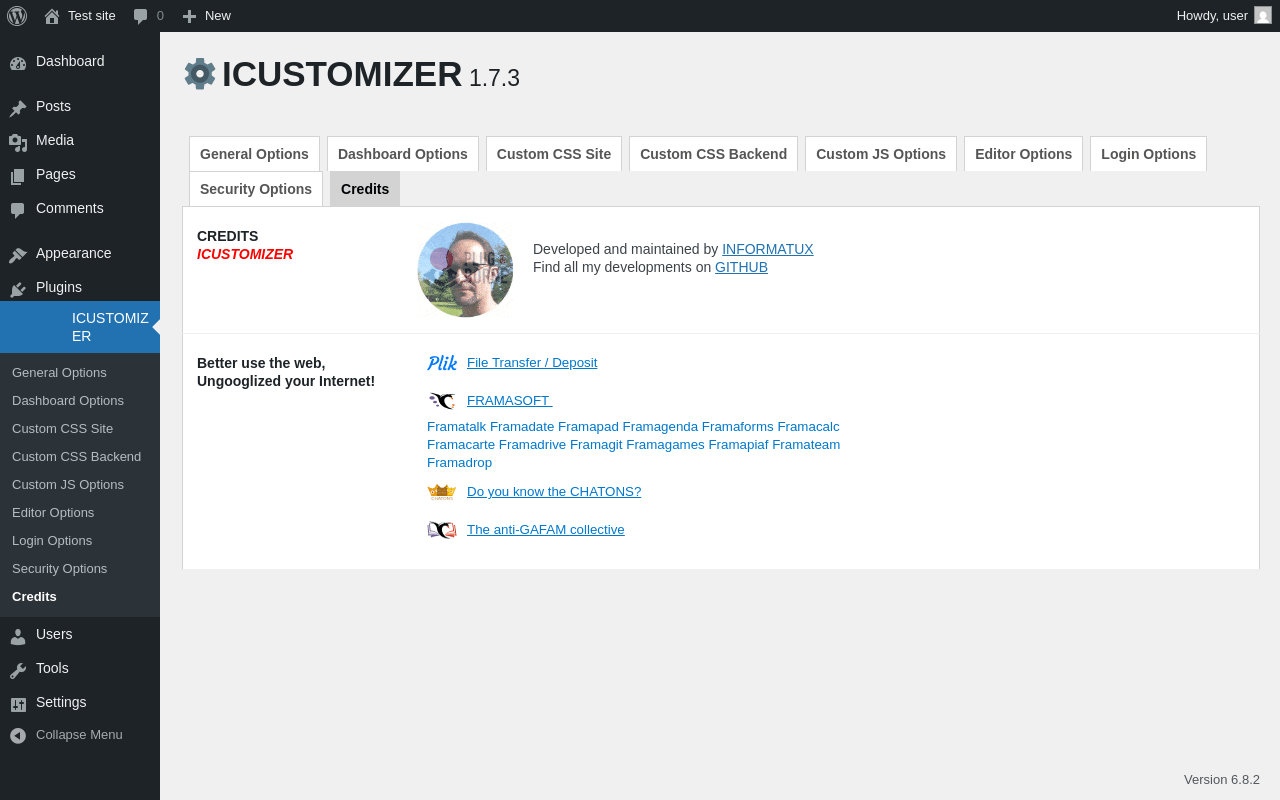Viewport: 1280px width, 800px height.
Task: Click the Posts pin icon
Action: pos(18,107)
